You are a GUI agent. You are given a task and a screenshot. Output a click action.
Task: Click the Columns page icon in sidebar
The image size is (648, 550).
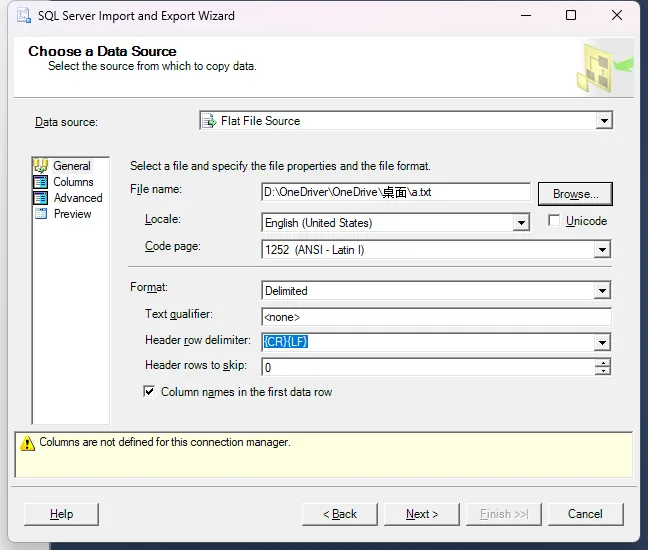pyautogui.click(x=41, y=182)
